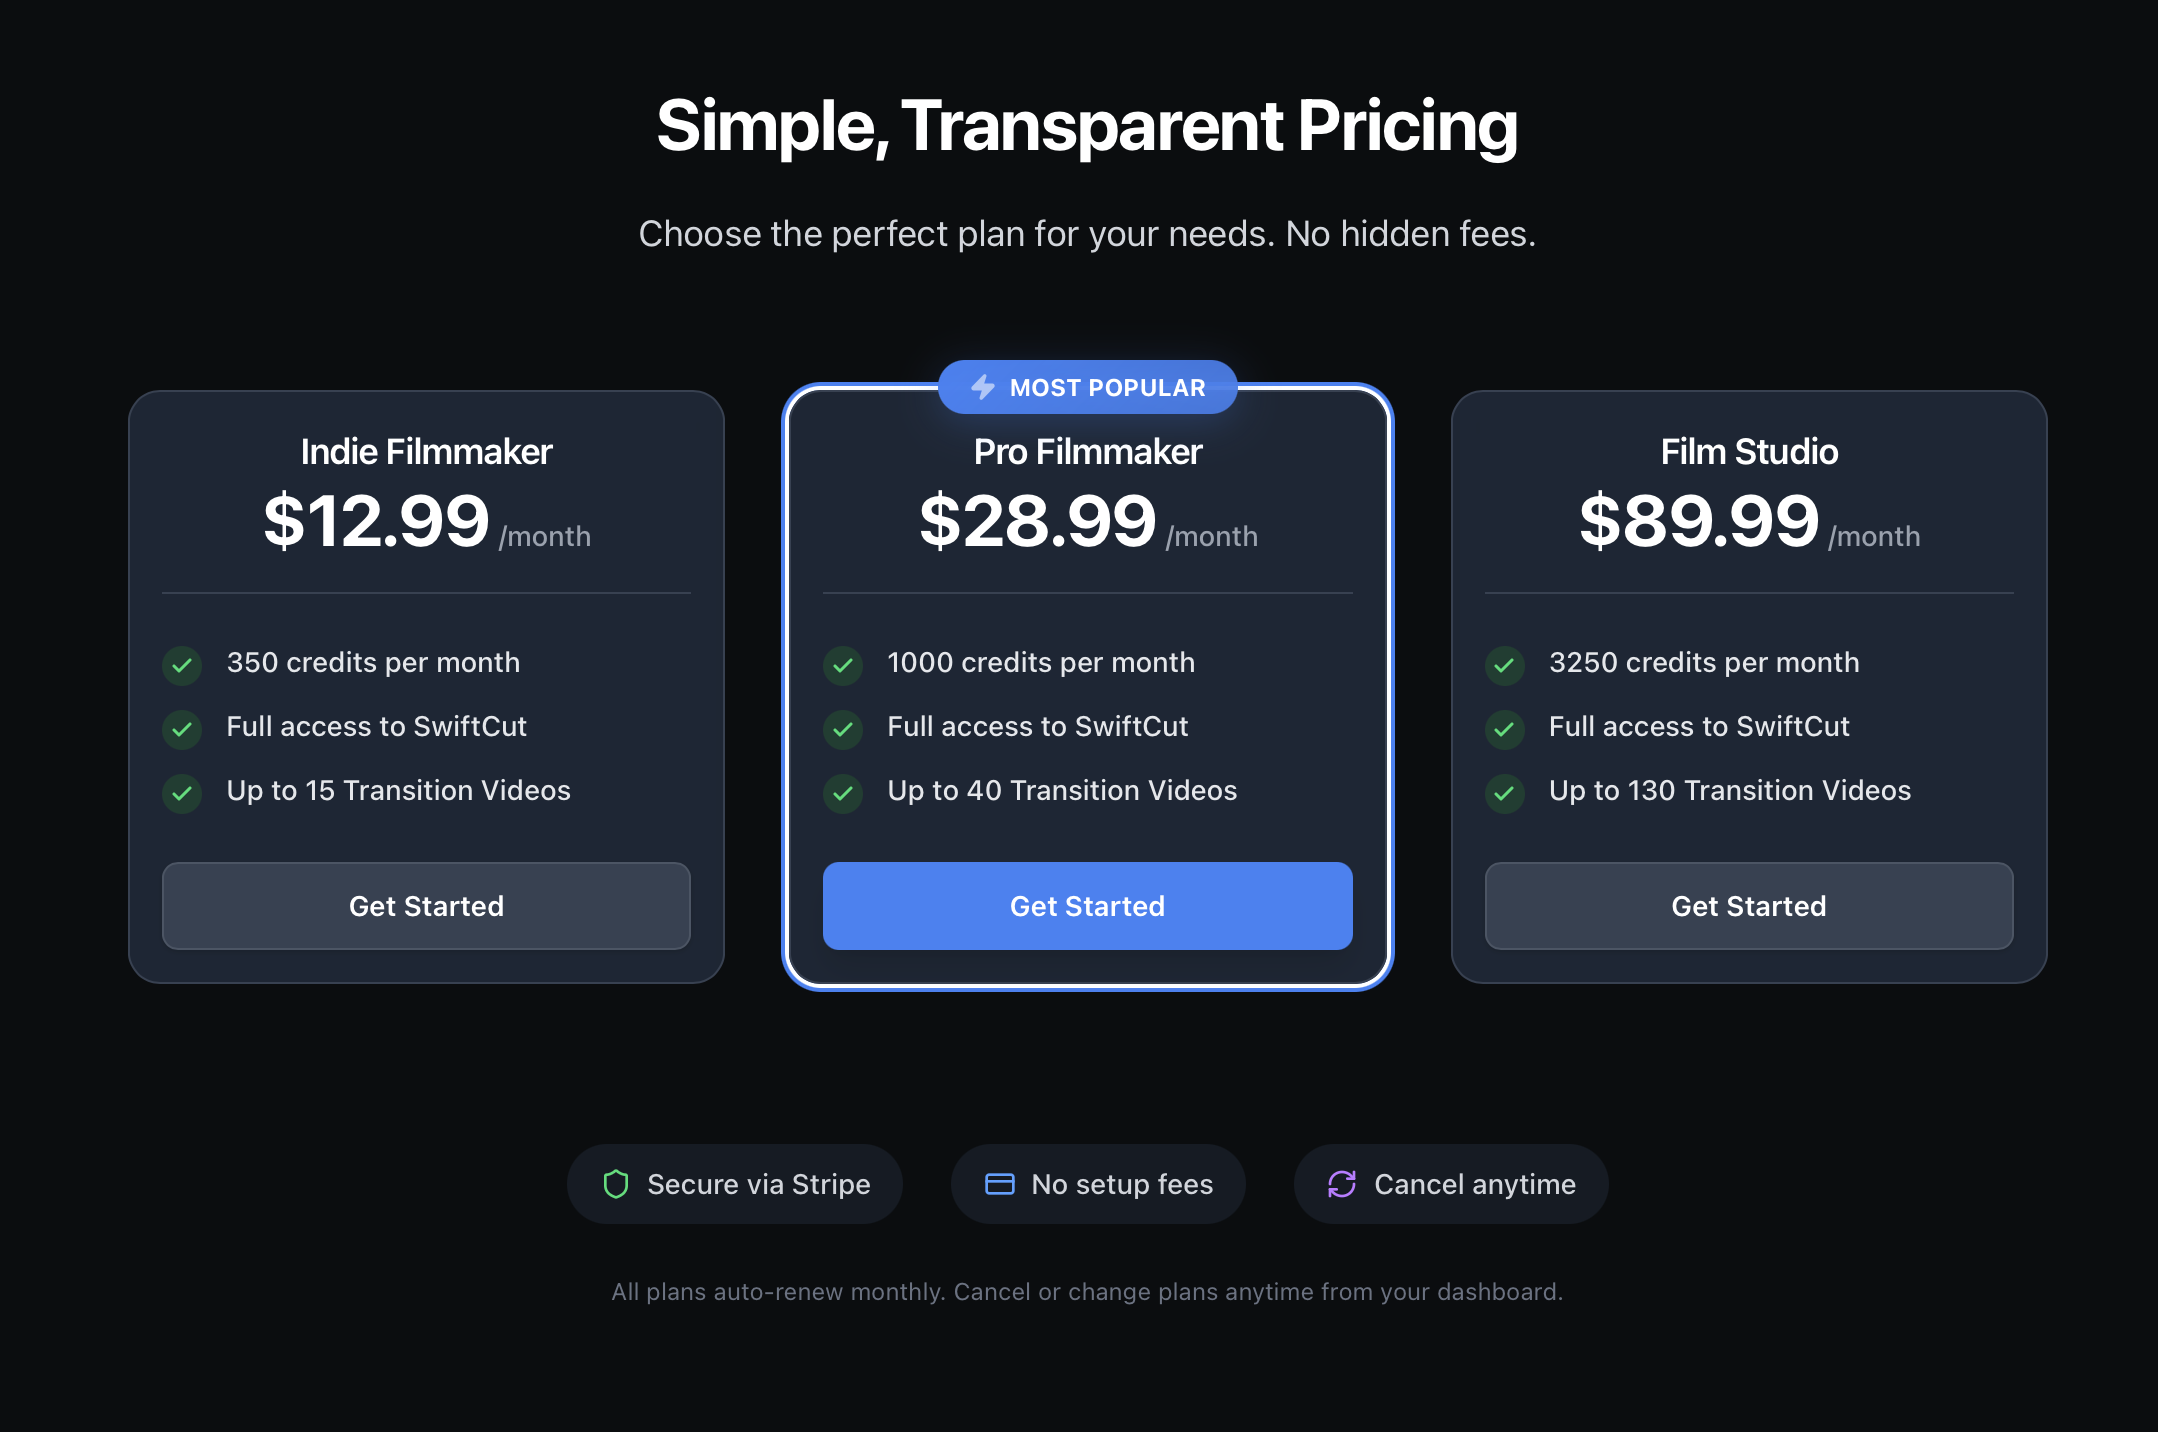Click the checkmark beside 3250 credits per month
This screenshot has height=1432, width=2158.
(1505, 665)
